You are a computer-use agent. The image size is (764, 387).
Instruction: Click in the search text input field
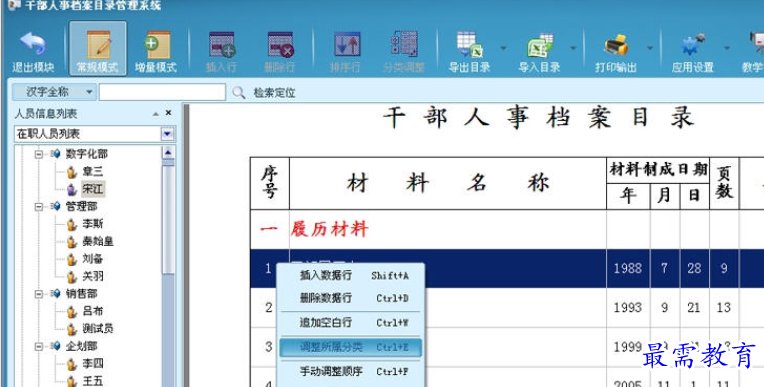(162, 92)
